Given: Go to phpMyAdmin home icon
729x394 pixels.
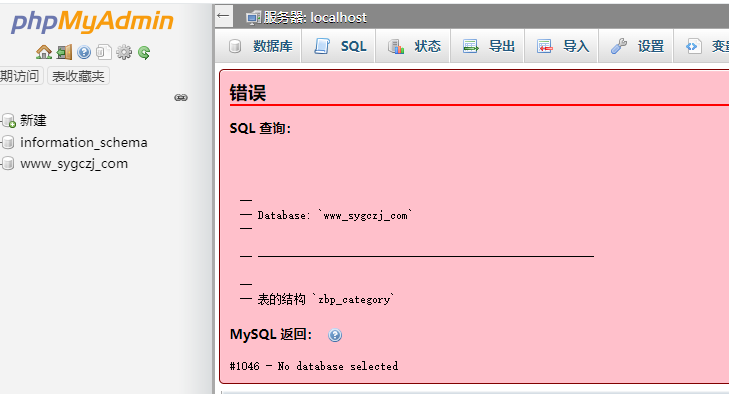Looking at the screenshot, I should [x=44, y=52].
